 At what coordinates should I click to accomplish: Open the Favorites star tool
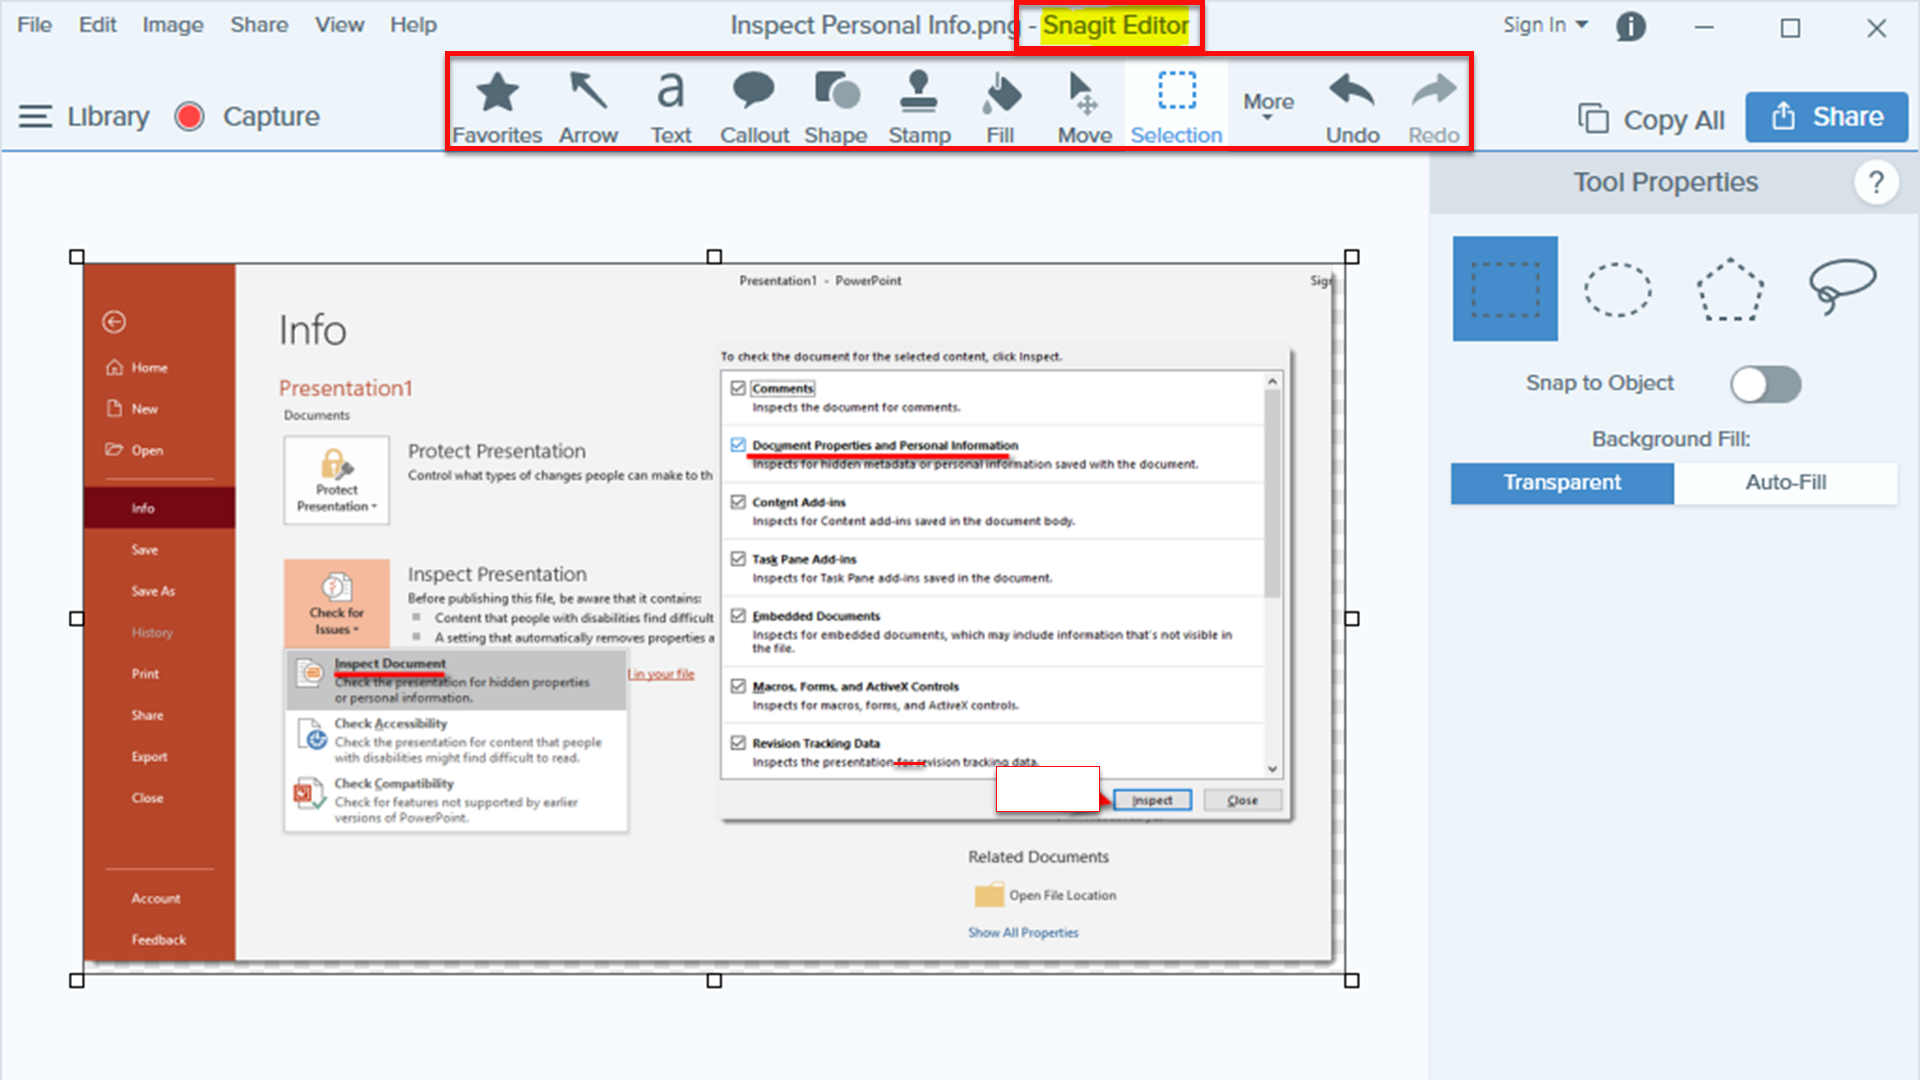pos(497,105)
